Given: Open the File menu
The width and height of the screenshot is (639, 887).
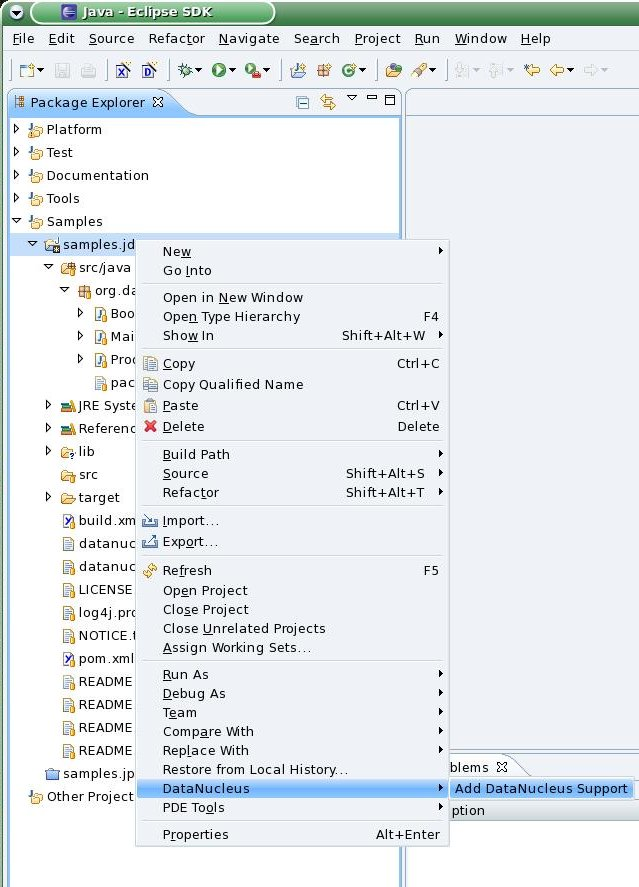Looking at the screenshot, I should click(x=23, y=38).
